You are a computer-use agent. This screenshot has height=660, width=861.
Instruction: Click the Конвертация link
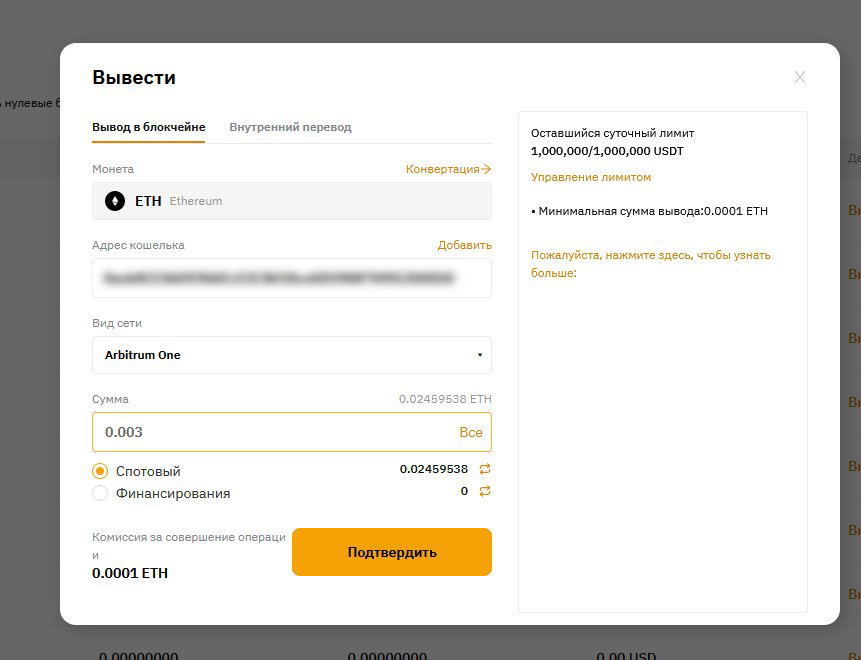click(448, 169)
